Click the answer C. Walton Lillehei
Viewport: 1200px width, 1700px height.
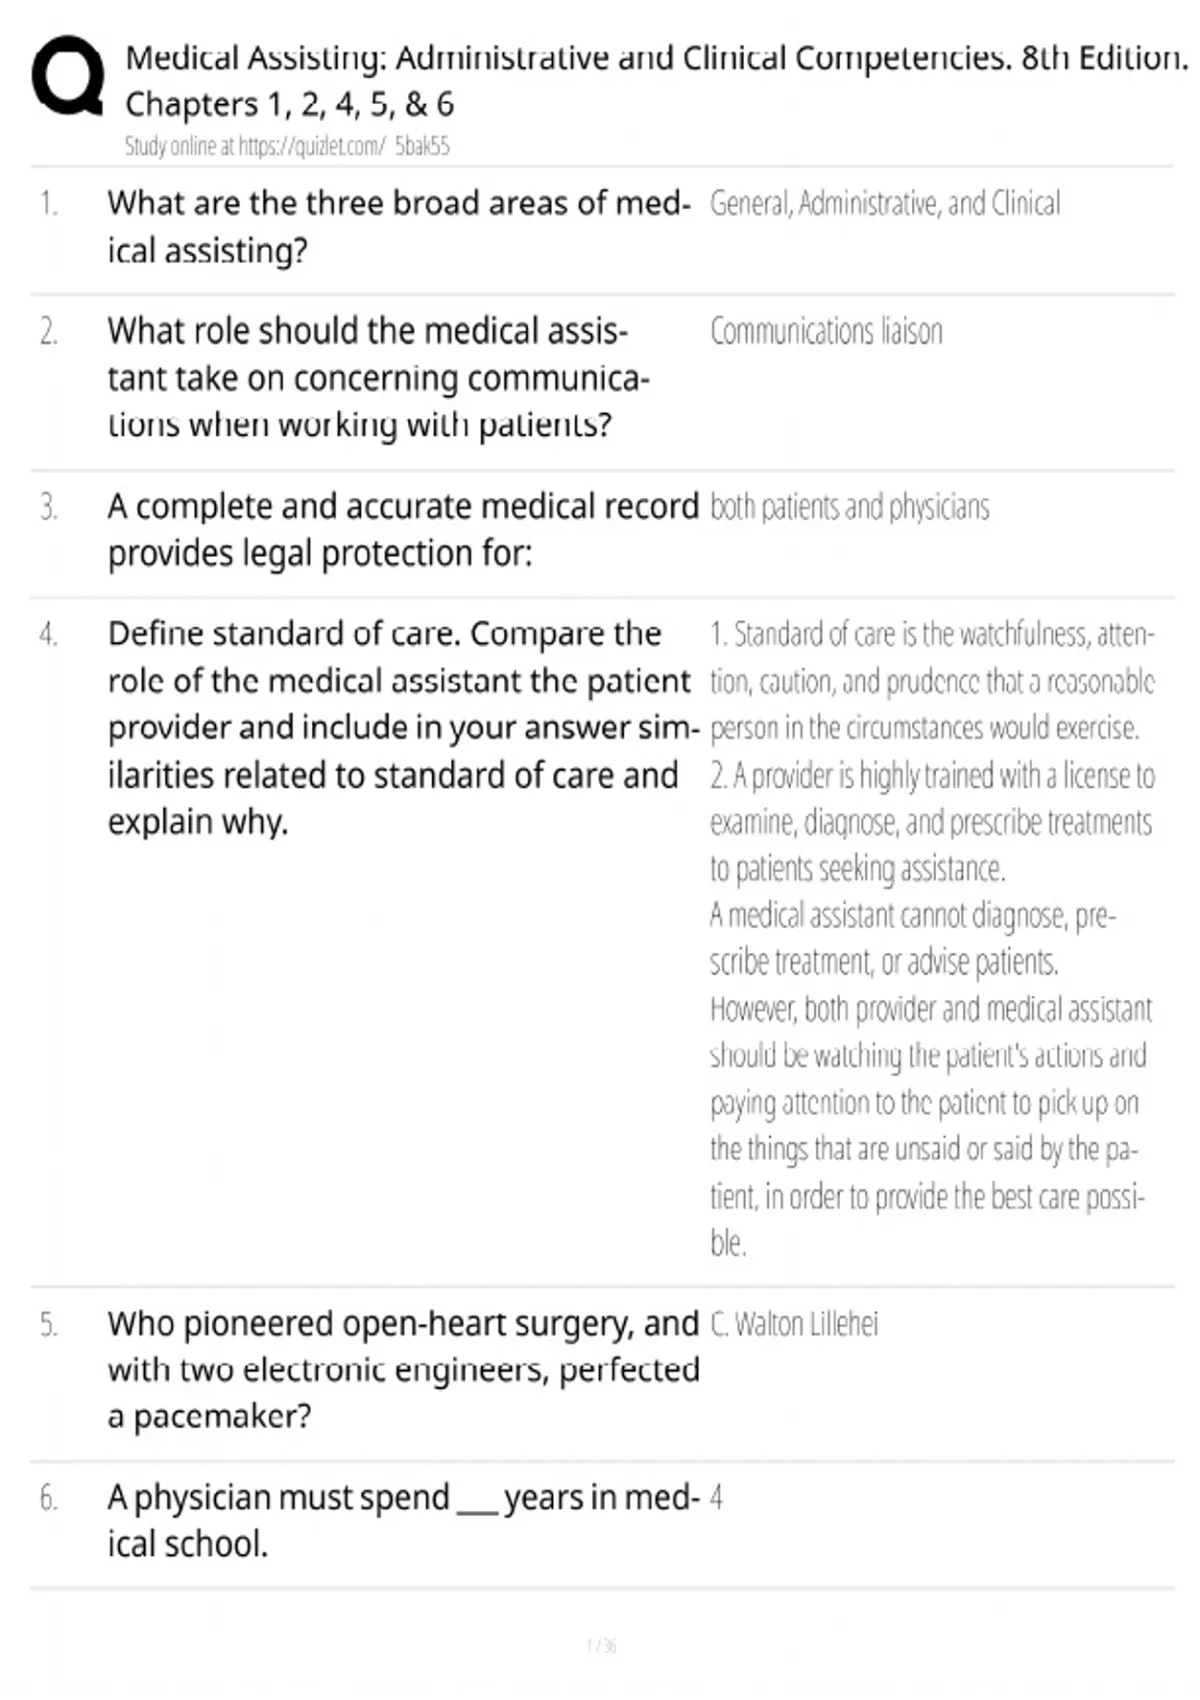794,1324
